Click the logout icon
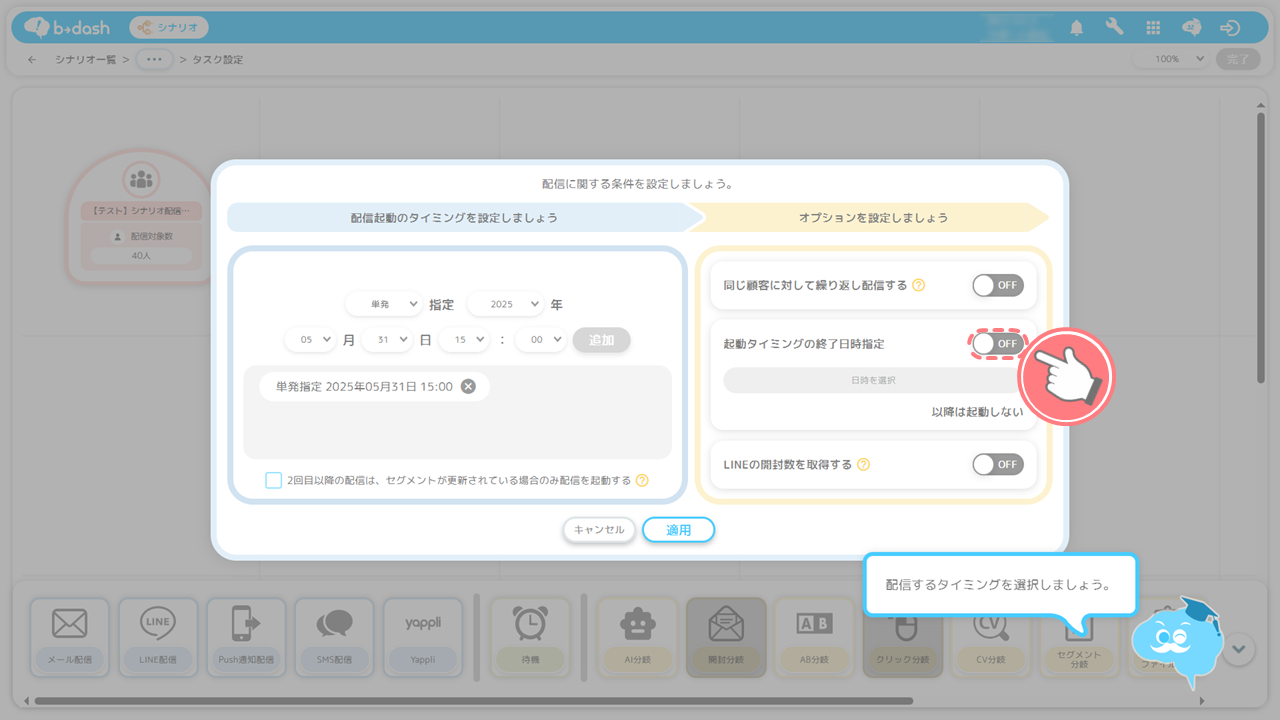Image resolution: width=1280 pixels, height=720 pixels. pyautogui.click(x=1230, y=28)
